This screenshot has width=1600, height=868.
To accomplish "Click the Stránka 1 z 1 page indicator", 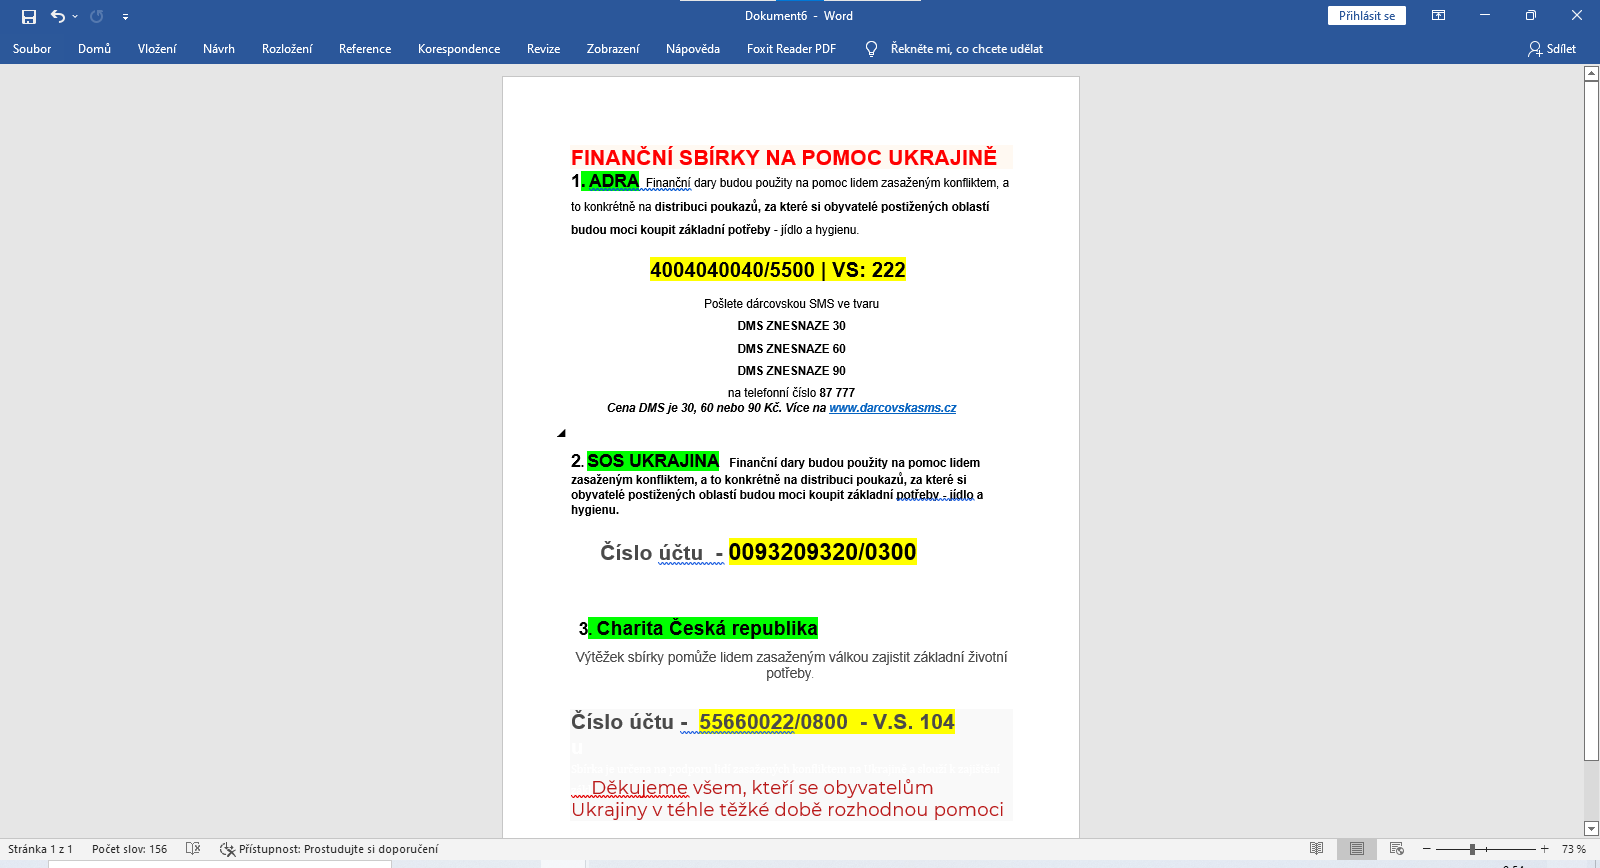I will pos(40,849).
